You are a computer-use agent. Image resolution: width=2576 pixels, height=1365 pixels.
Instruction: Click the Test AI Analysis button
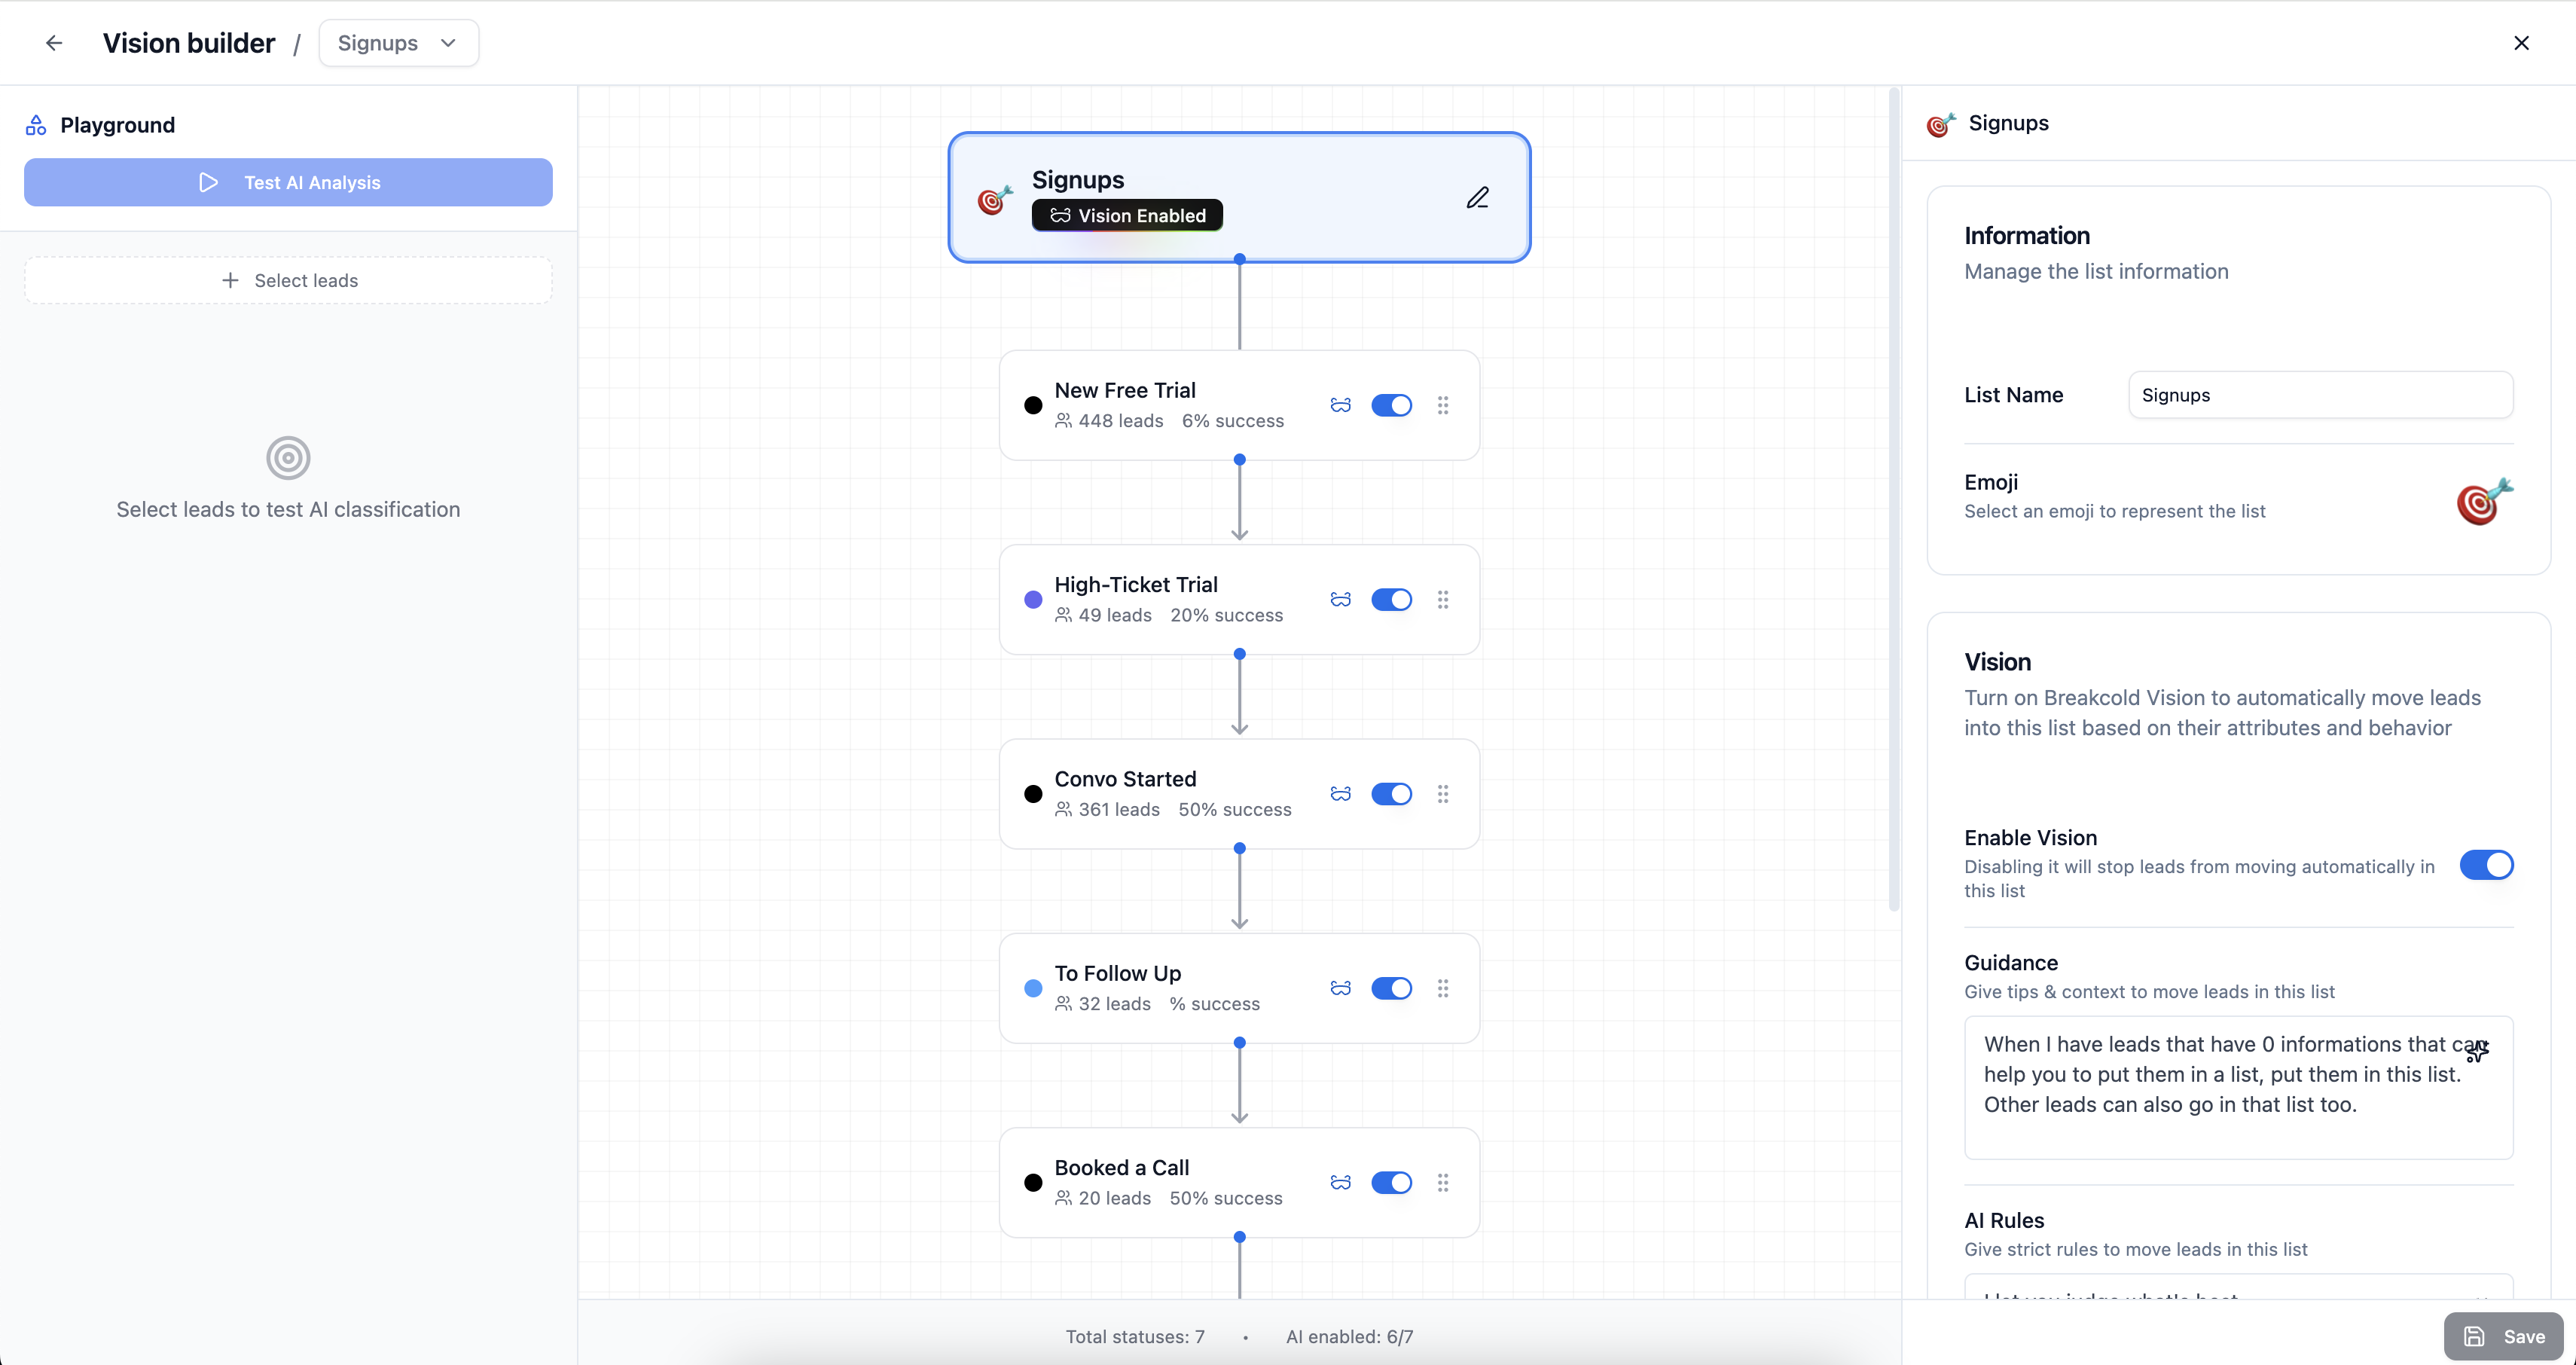[x=288, y=182]
